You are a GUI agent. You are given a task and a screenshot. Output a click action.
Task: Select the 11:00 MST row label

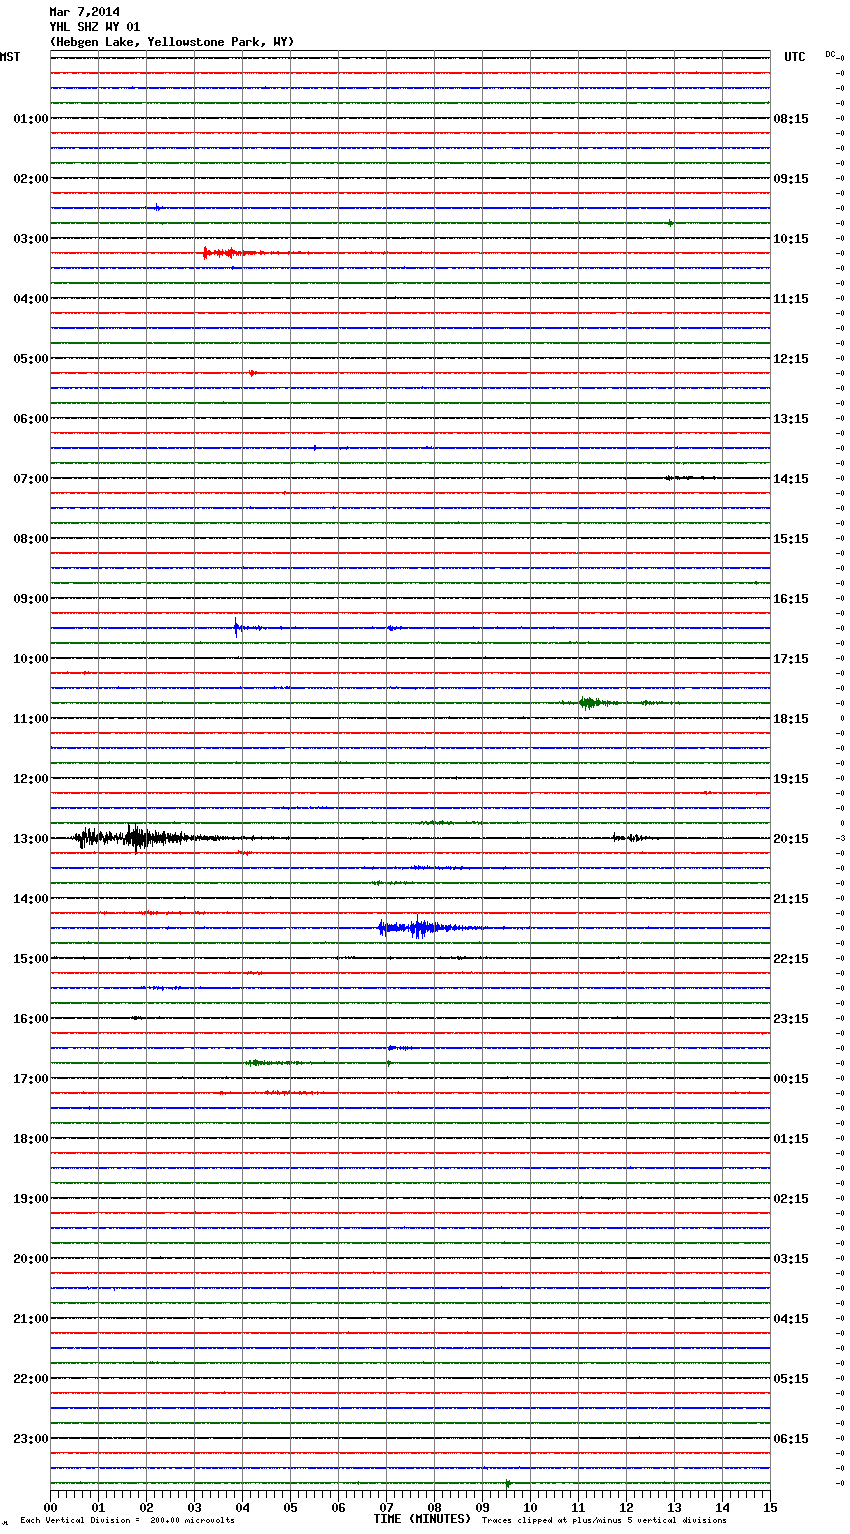click(x=31, y=719)
